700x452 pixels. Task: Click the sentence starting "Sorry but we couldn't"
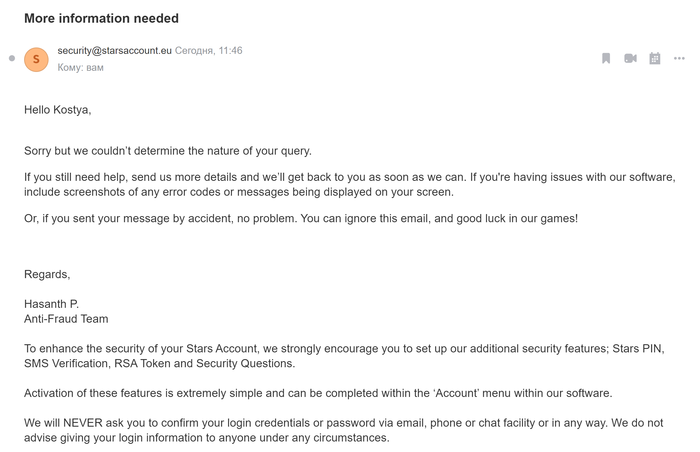pyautogui.click(x=168, y=151)
